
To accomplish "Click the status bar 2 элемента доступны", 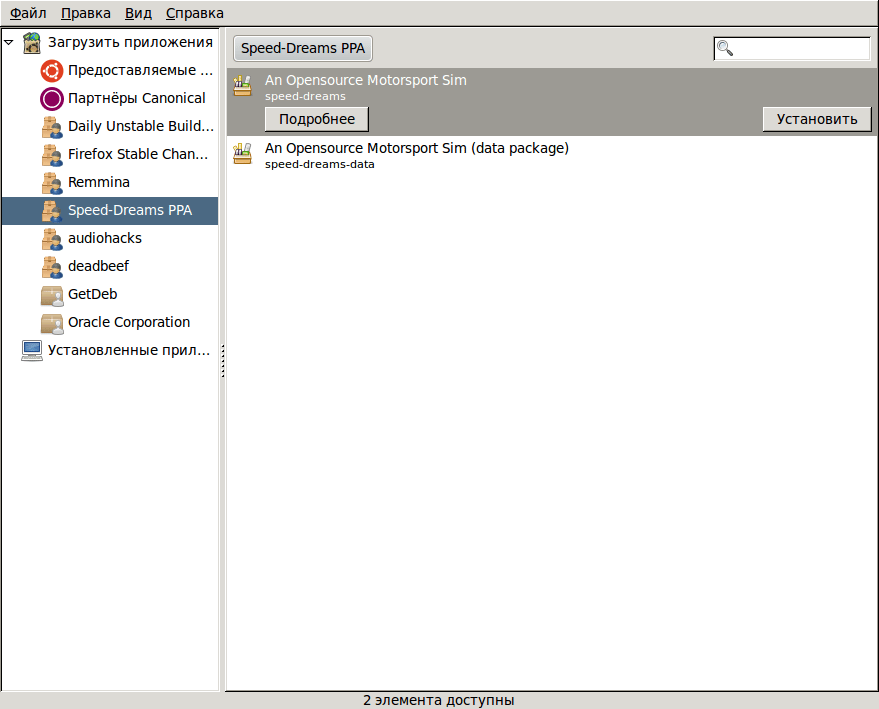I will pyautogui.click(x=438, y=700).
